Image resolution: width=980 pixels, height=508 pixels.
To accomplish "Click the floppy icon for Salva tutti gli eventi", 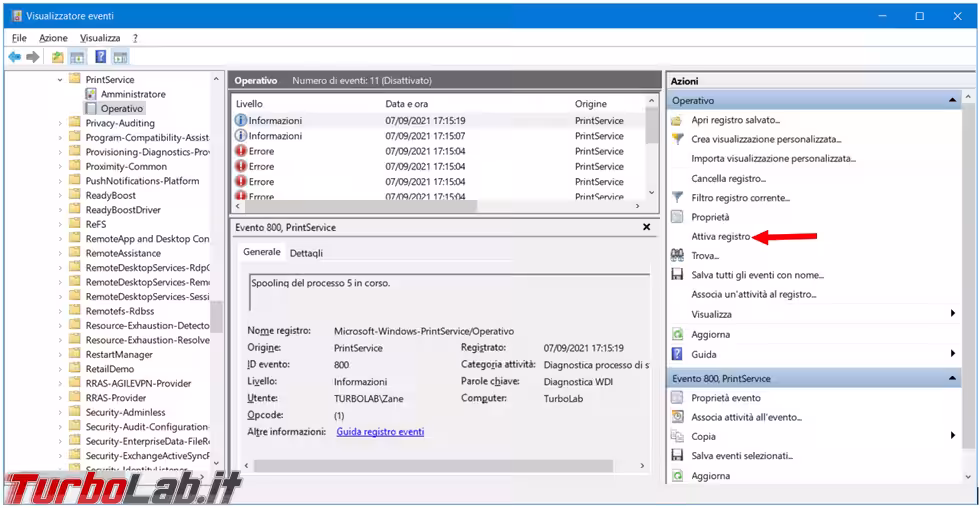I will pos(677,275).
